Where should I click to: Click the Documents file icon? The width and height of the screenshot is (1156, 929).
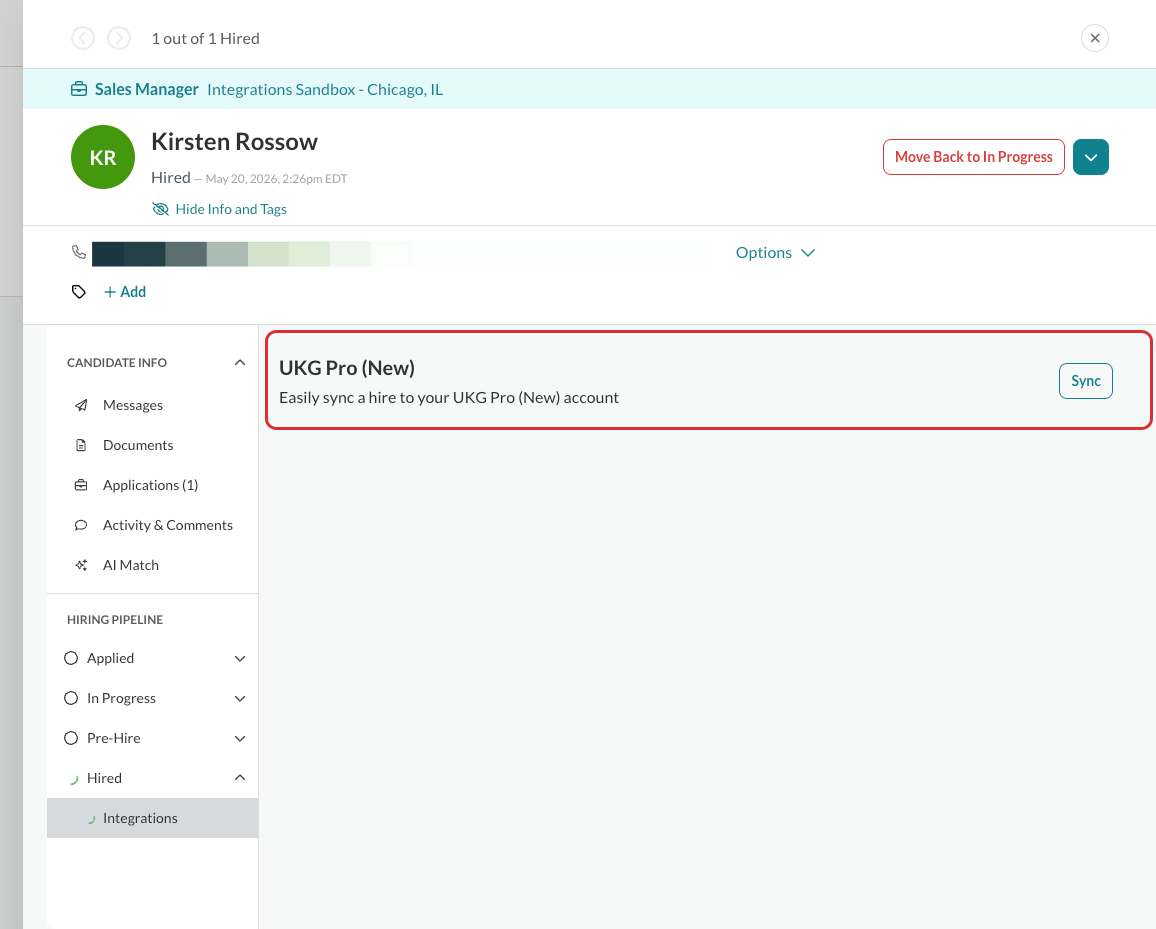(81, 445)
